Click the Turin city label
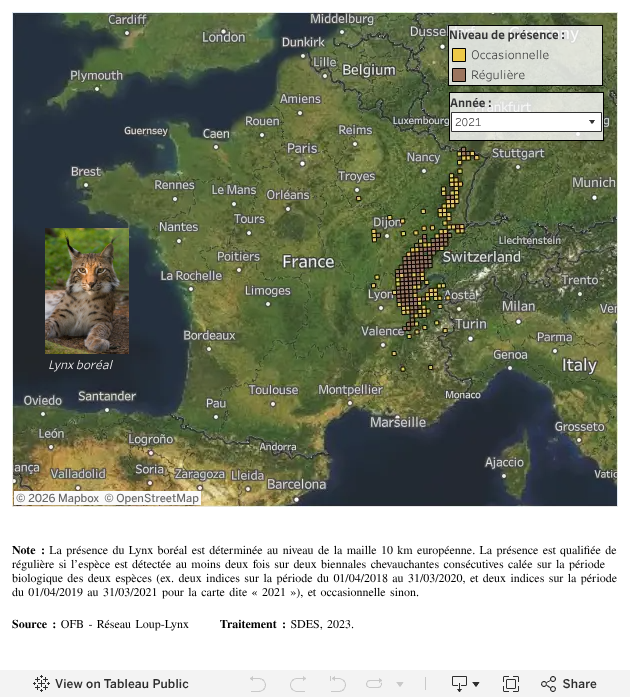Image resolution: width=630 pixels, height=697 pixels. point(471,324)
